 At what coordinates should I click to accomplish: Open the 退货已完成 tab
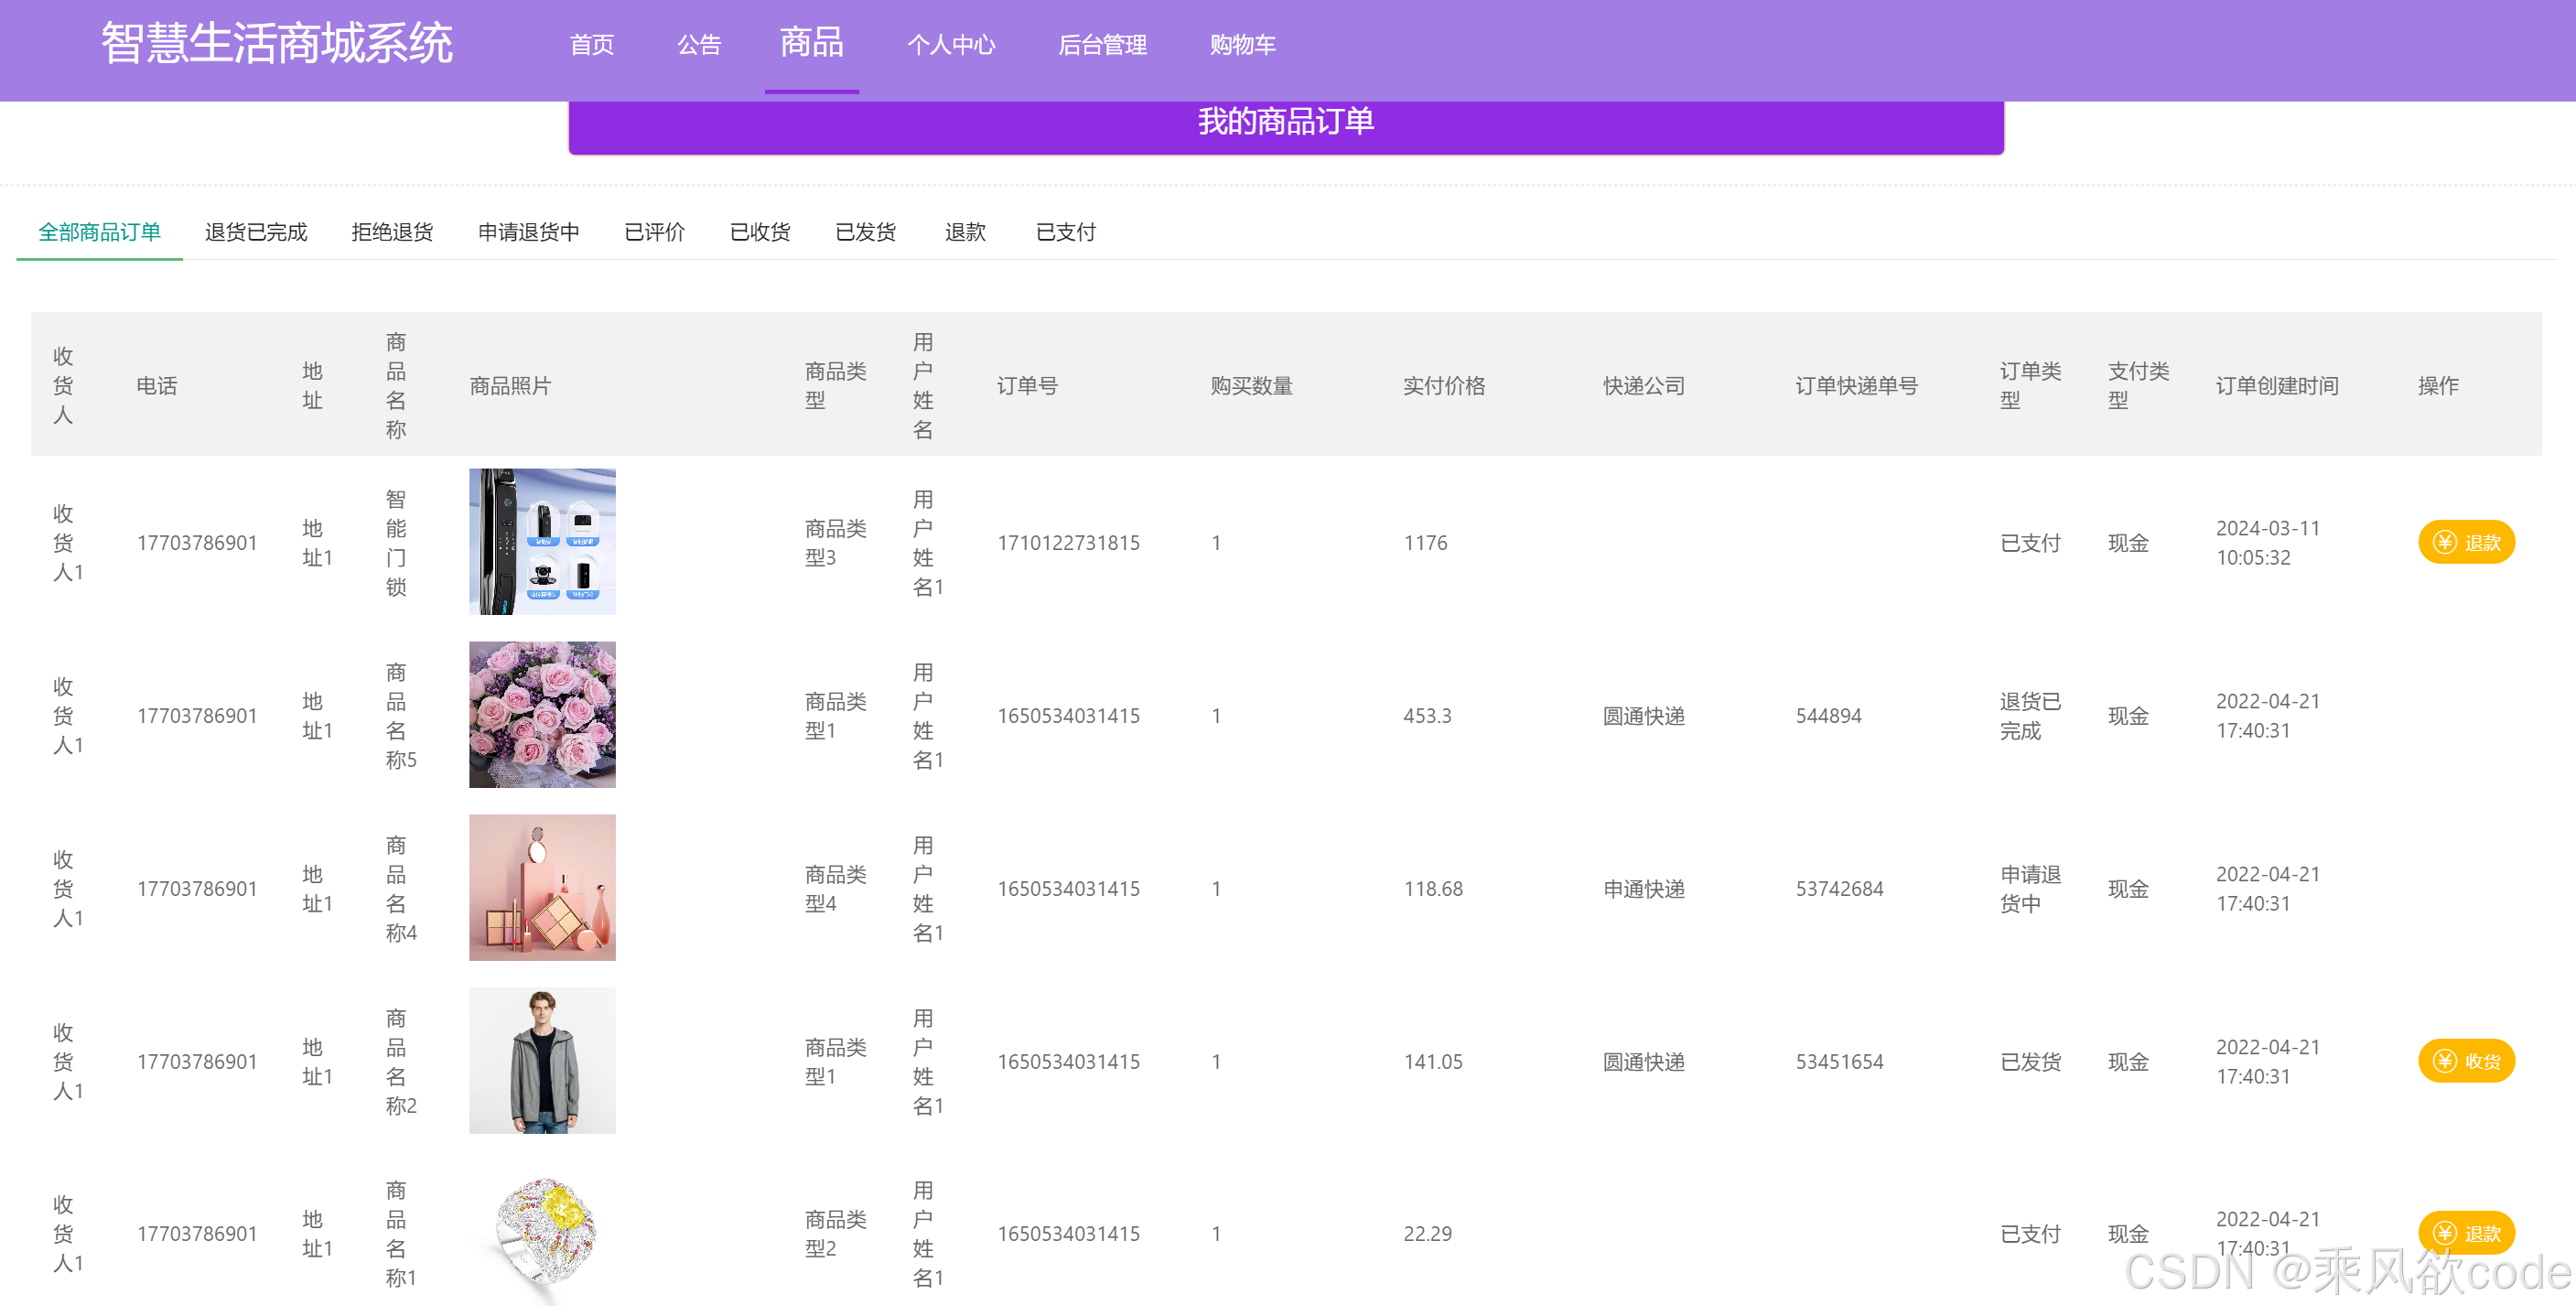click(256, 232)
